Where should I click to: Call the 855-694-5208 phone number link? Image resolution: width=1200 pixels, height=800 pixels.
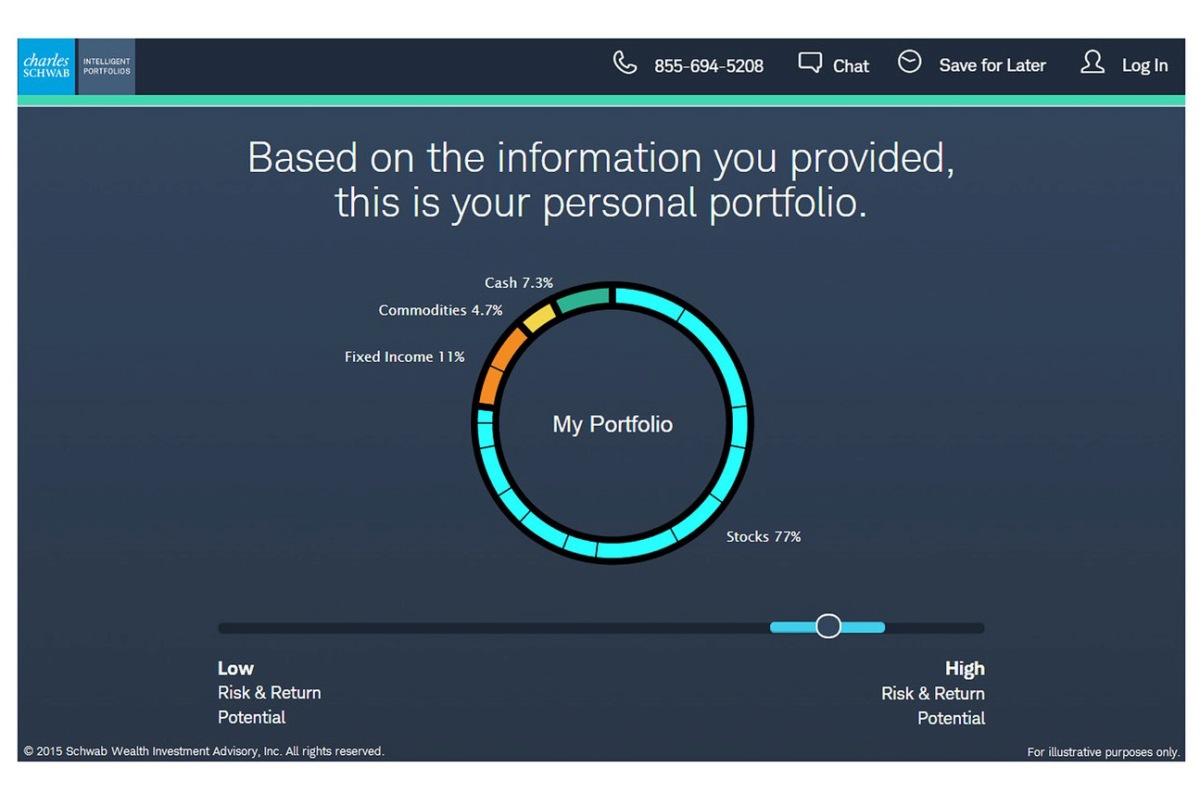(x=708, y=66)
